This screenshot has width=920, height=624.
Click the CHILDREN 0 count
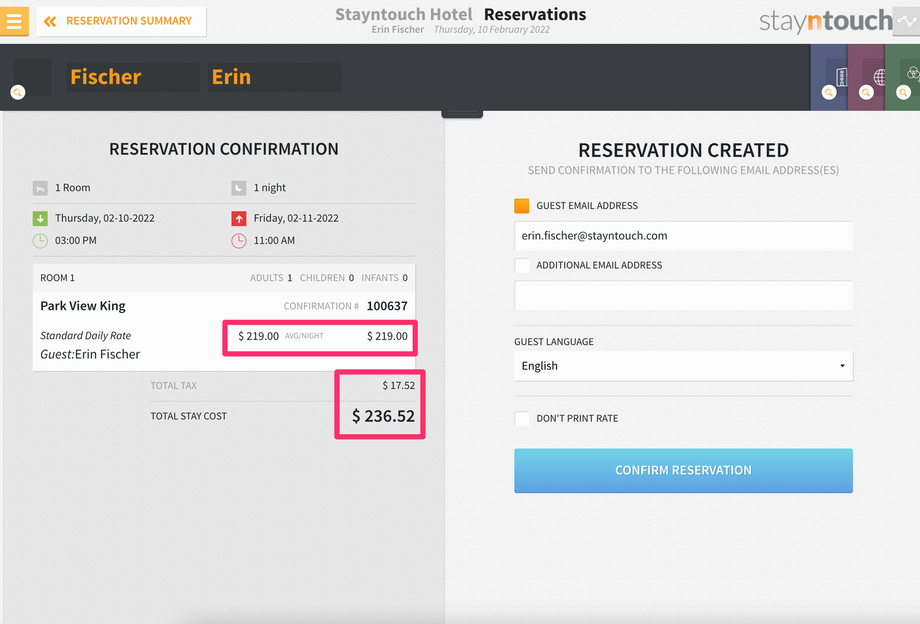pos(327,278)
